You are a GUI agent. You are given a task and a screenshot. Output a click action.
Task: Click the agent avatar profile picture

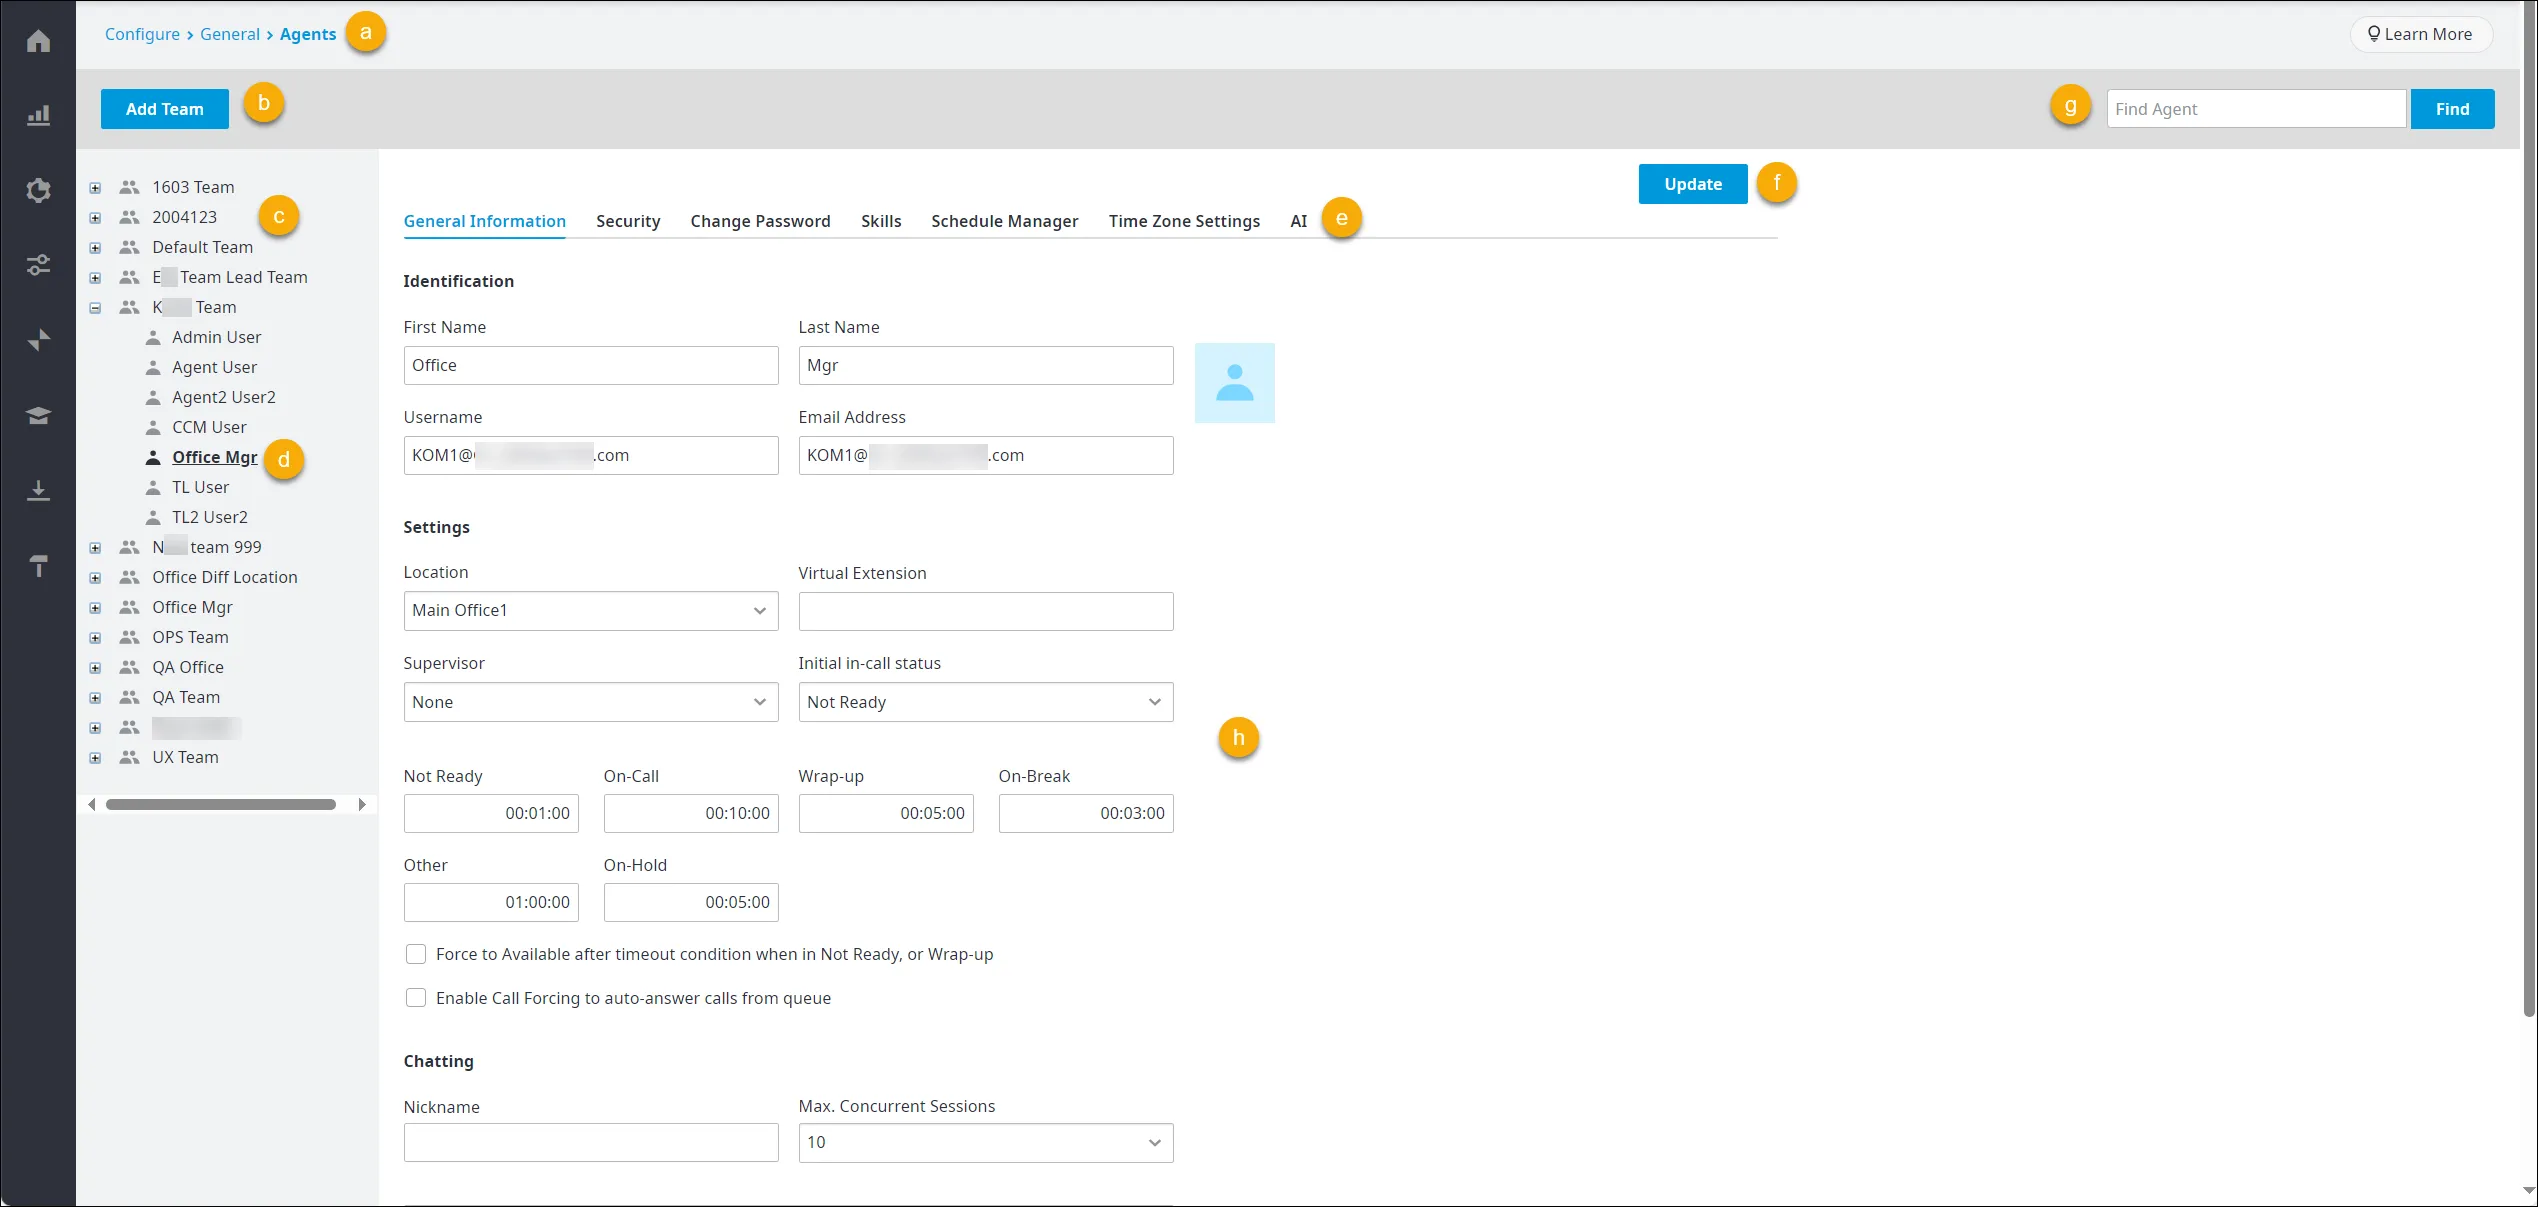pos(1234,383)
